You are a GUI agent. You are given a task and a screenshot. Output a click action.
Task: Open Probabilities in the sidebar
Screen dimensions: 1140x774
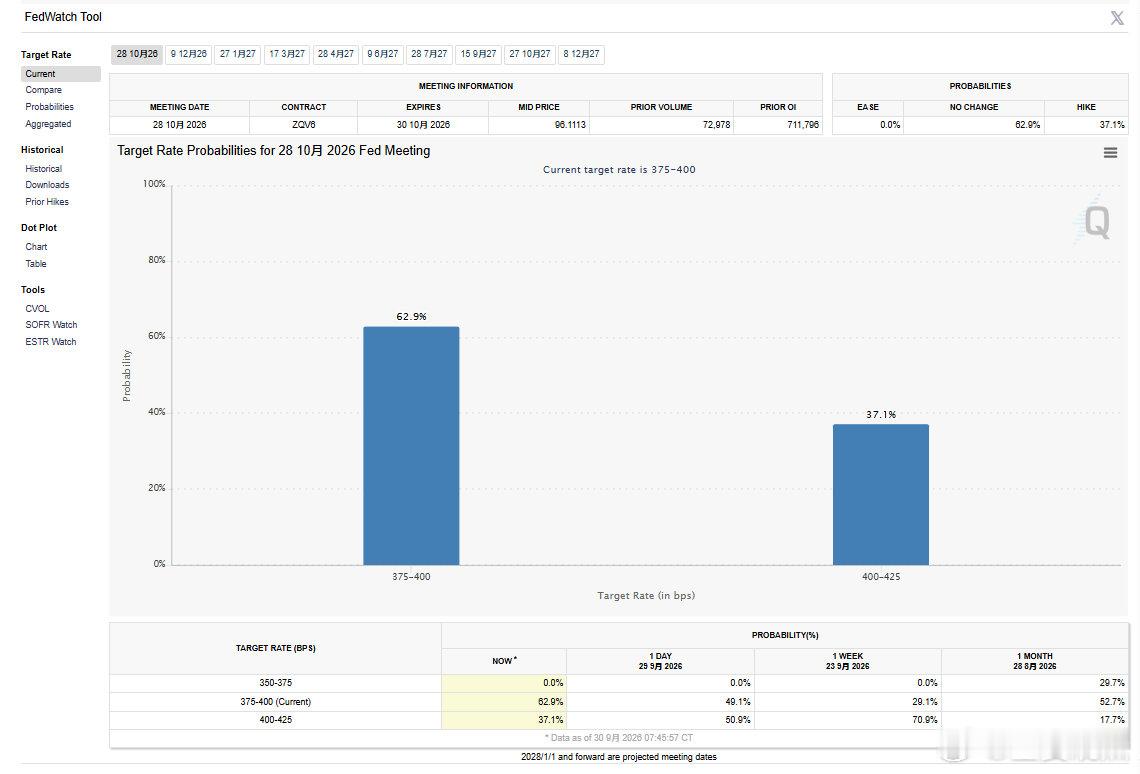49,107
